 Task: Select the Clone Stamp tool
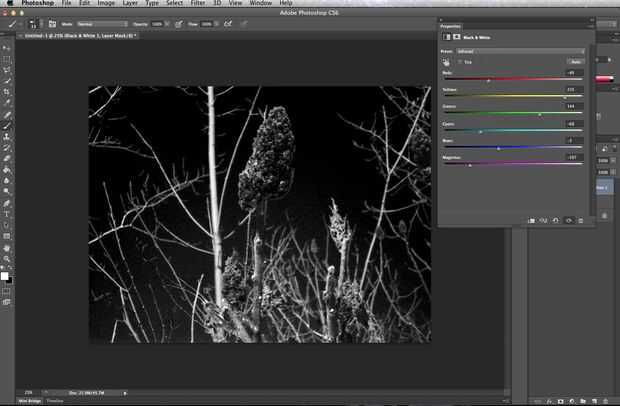(x=6, y=137)
